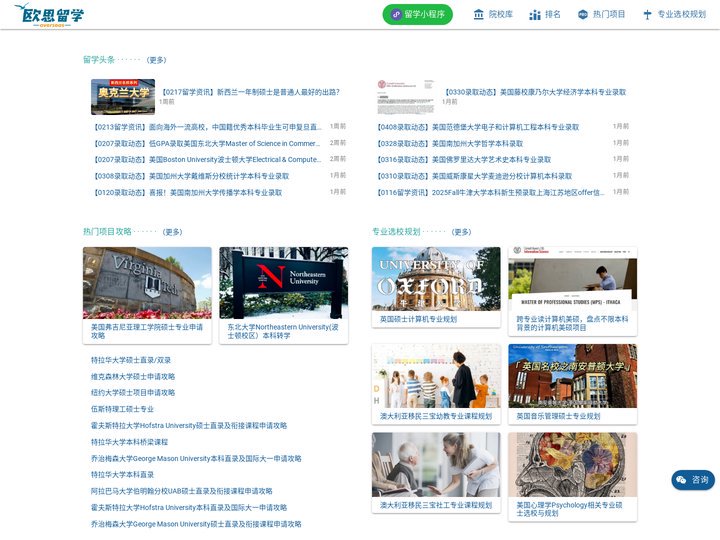Open 0217留学资讯 新西兰一年制硕士 article
Screen dimensions: 720x540
tap(251, 92)
